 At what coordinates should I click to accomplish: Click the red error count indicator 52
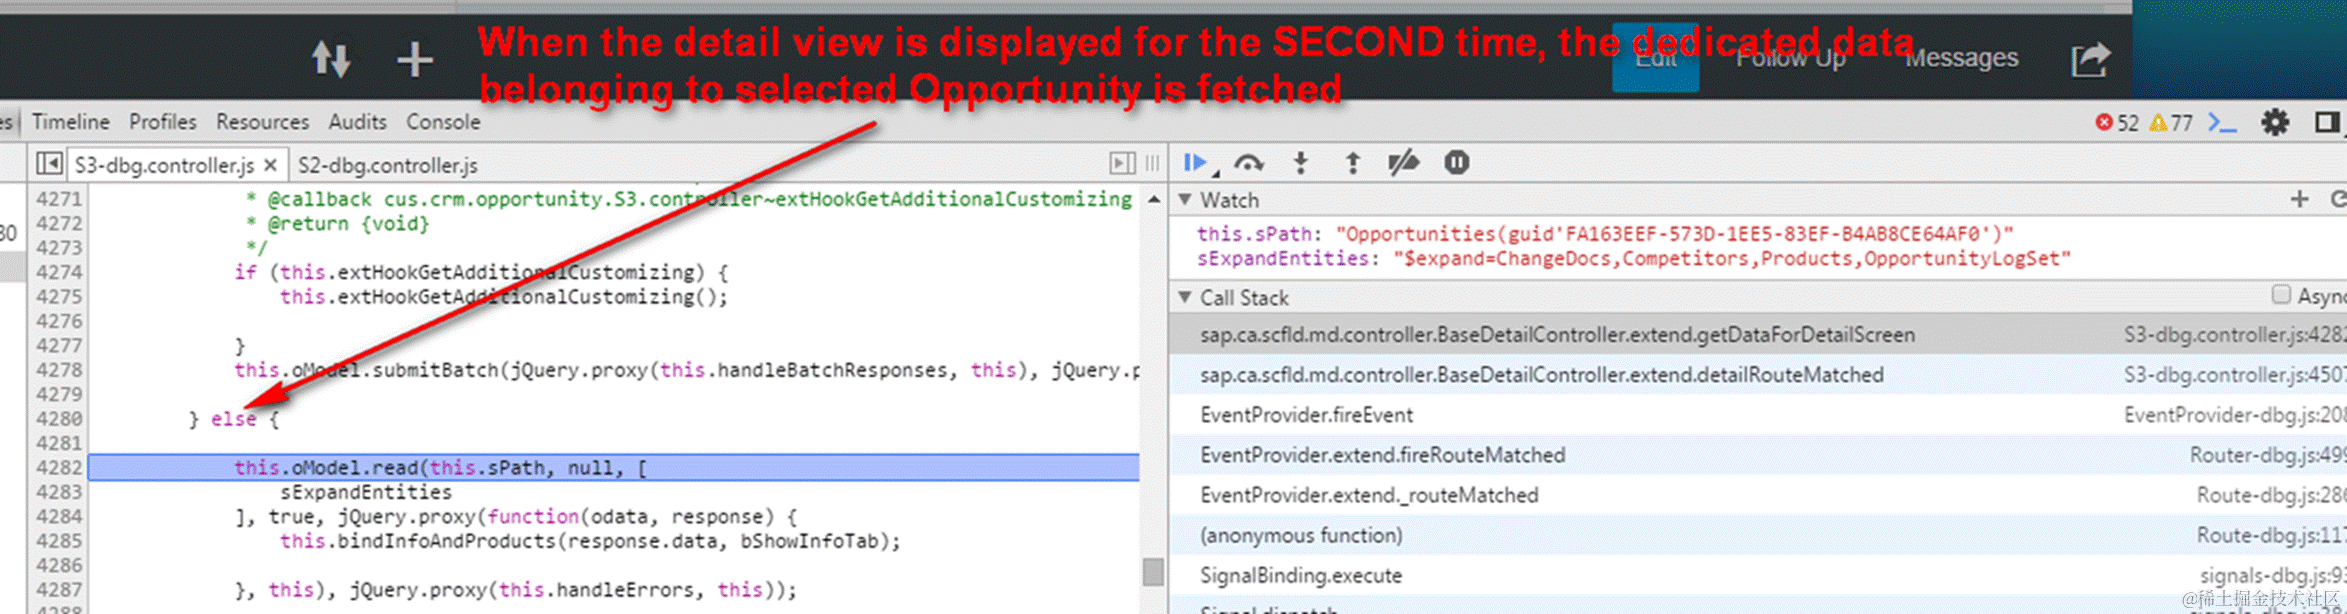click(x=2116, y=123)
